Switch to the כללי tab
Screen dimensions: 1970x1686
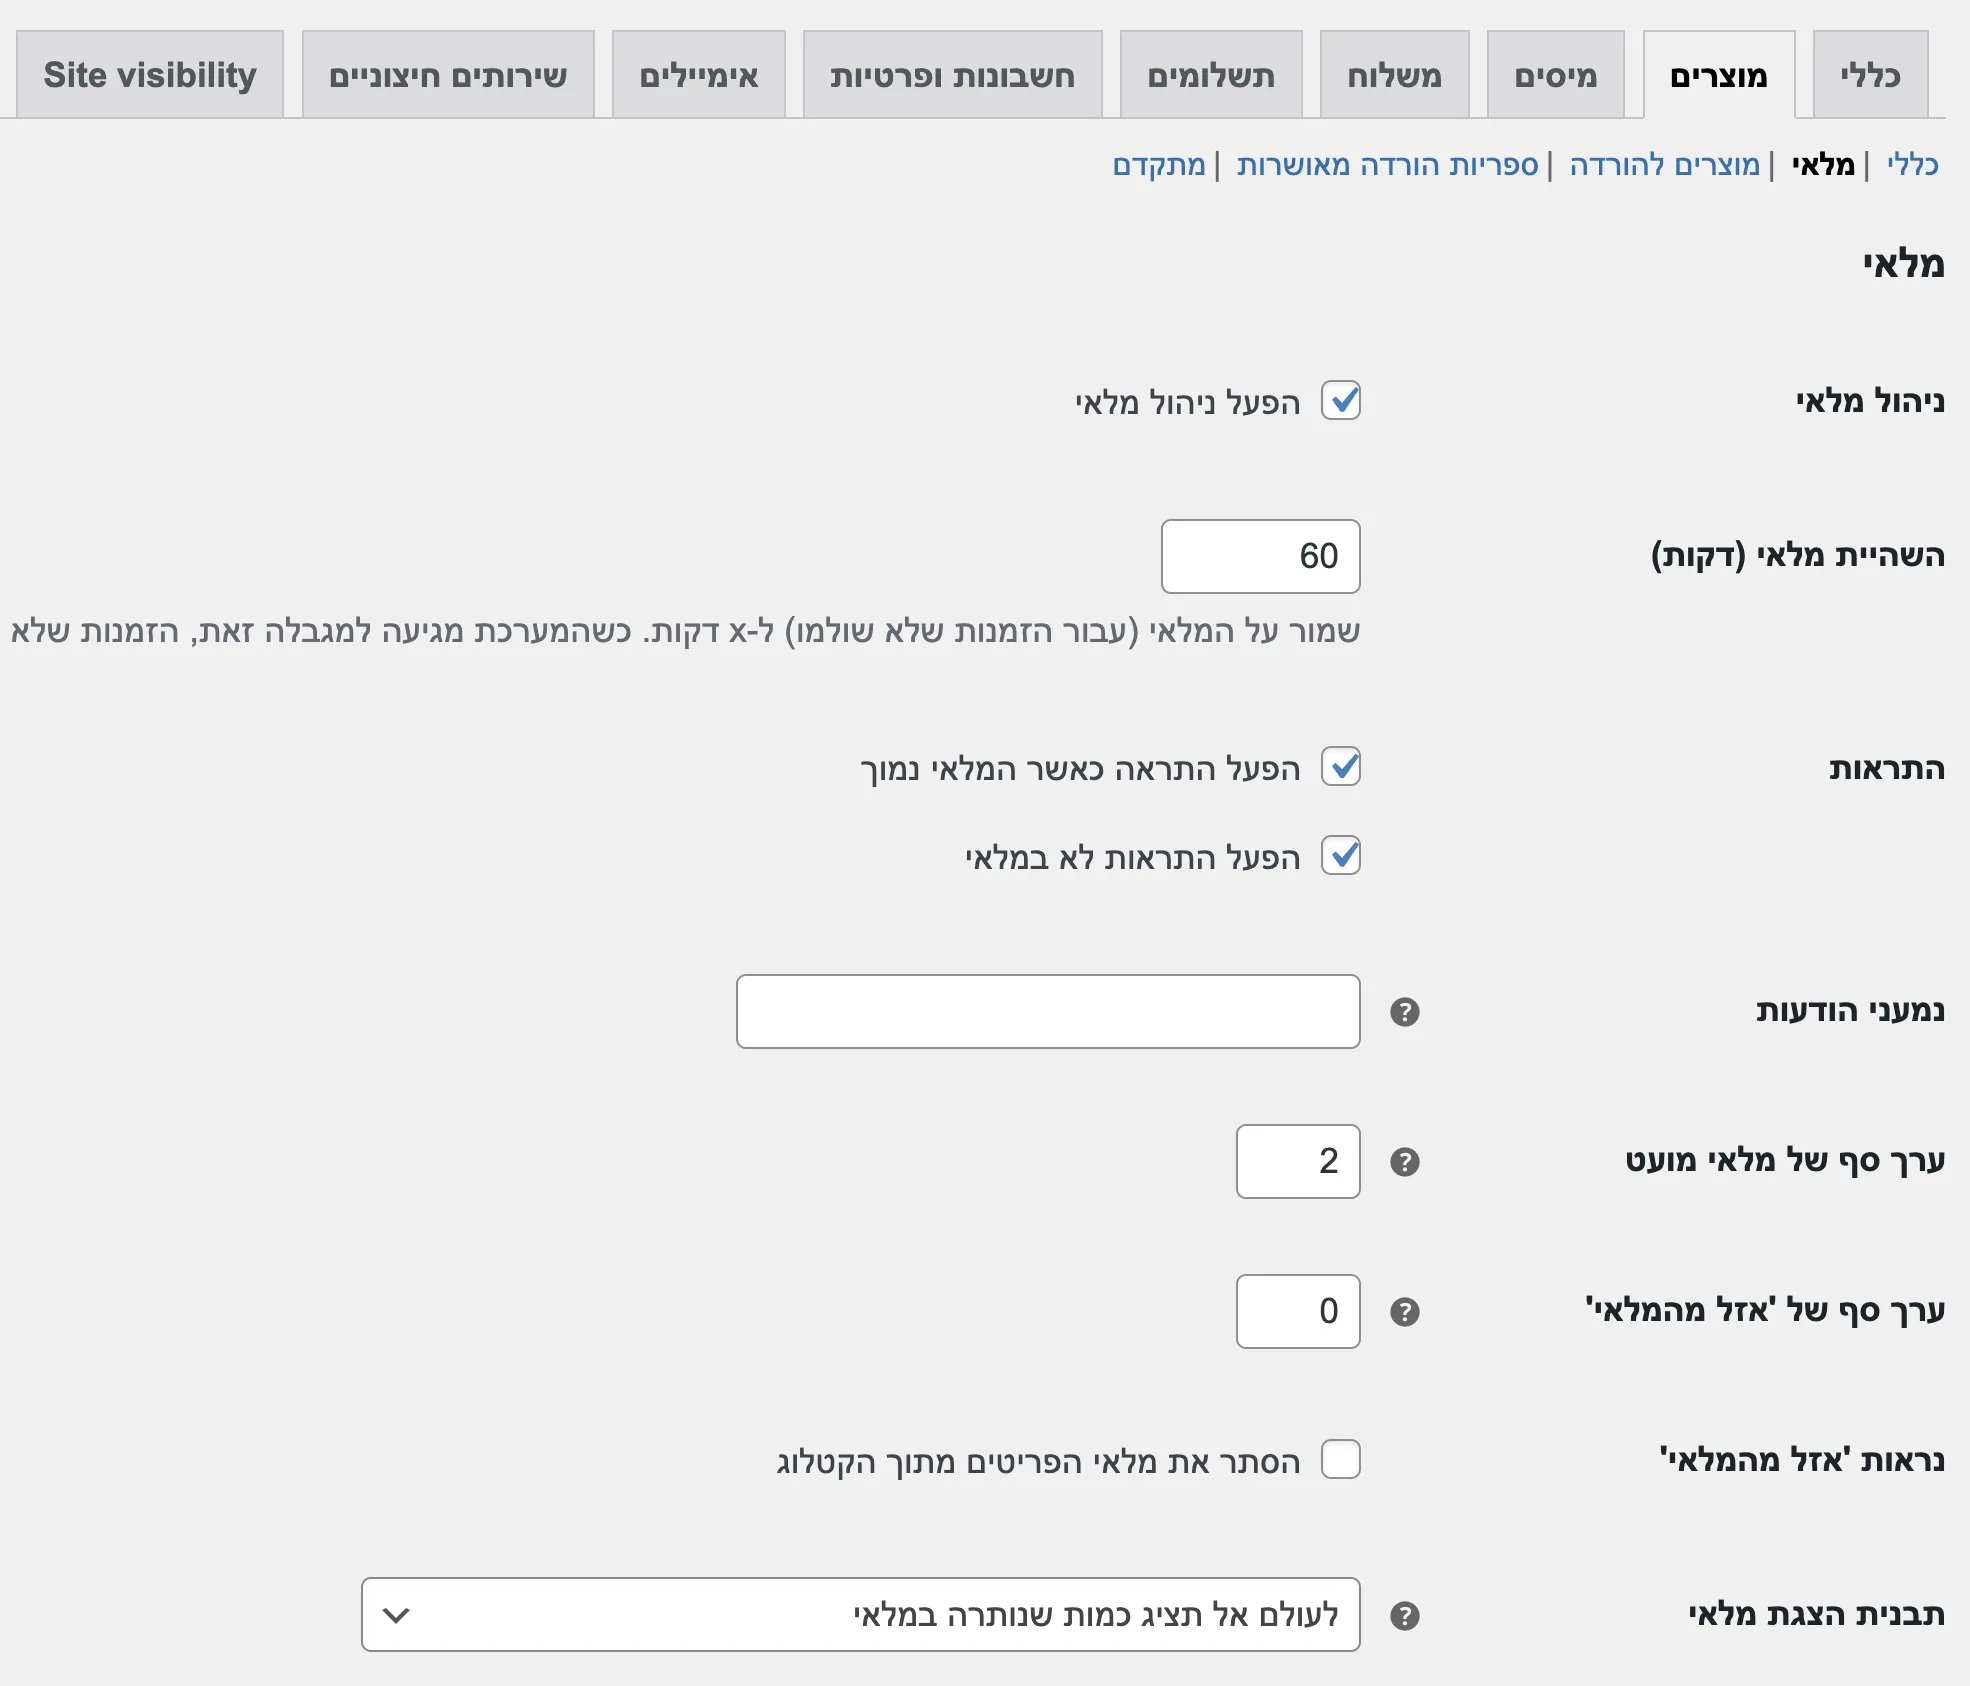pyautogui.click(x=1870, y=75)
